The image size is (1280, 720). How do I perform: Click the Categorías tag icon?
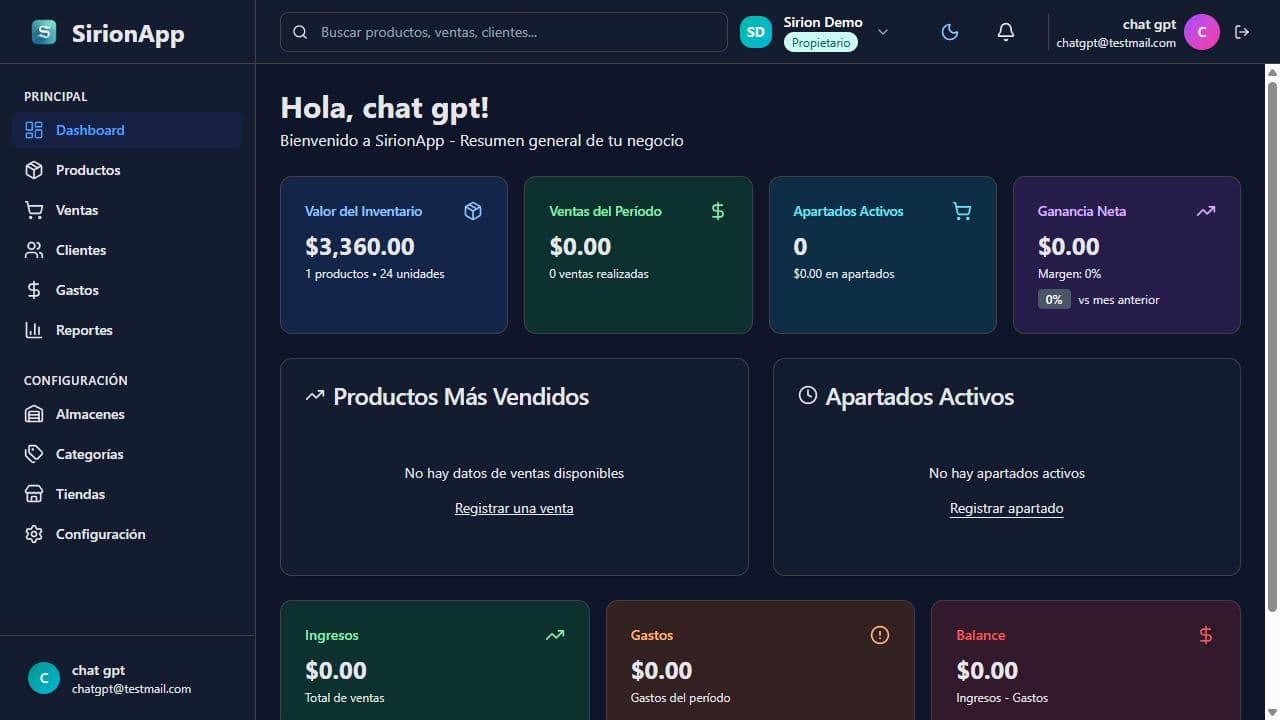tap(34, 454)
